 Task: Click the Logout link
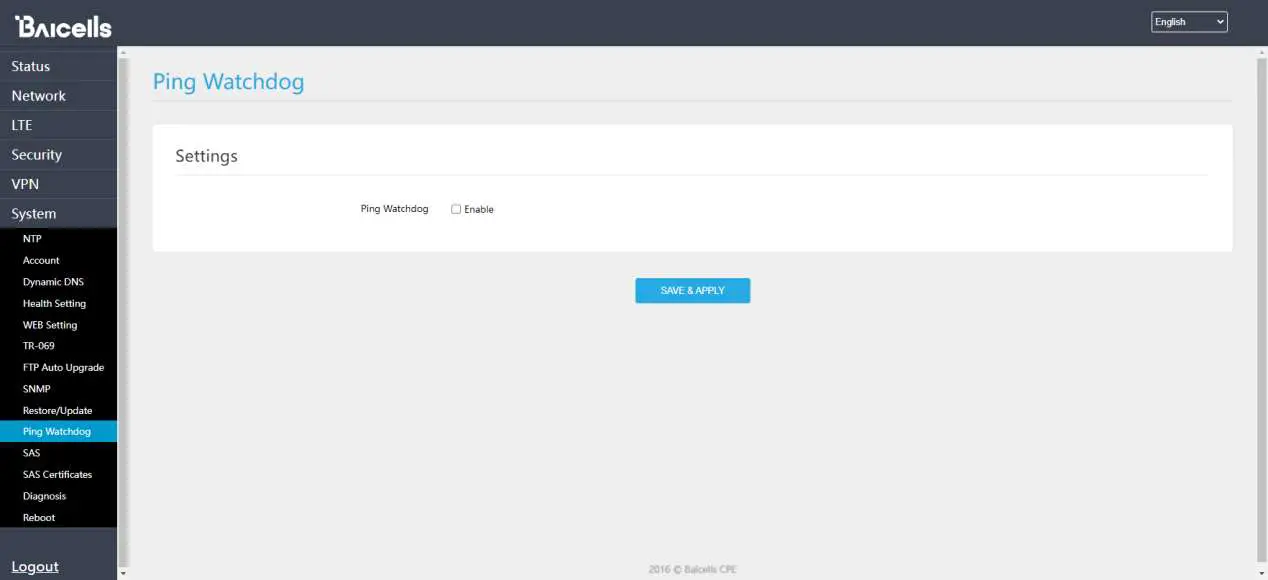coord(35,566)
